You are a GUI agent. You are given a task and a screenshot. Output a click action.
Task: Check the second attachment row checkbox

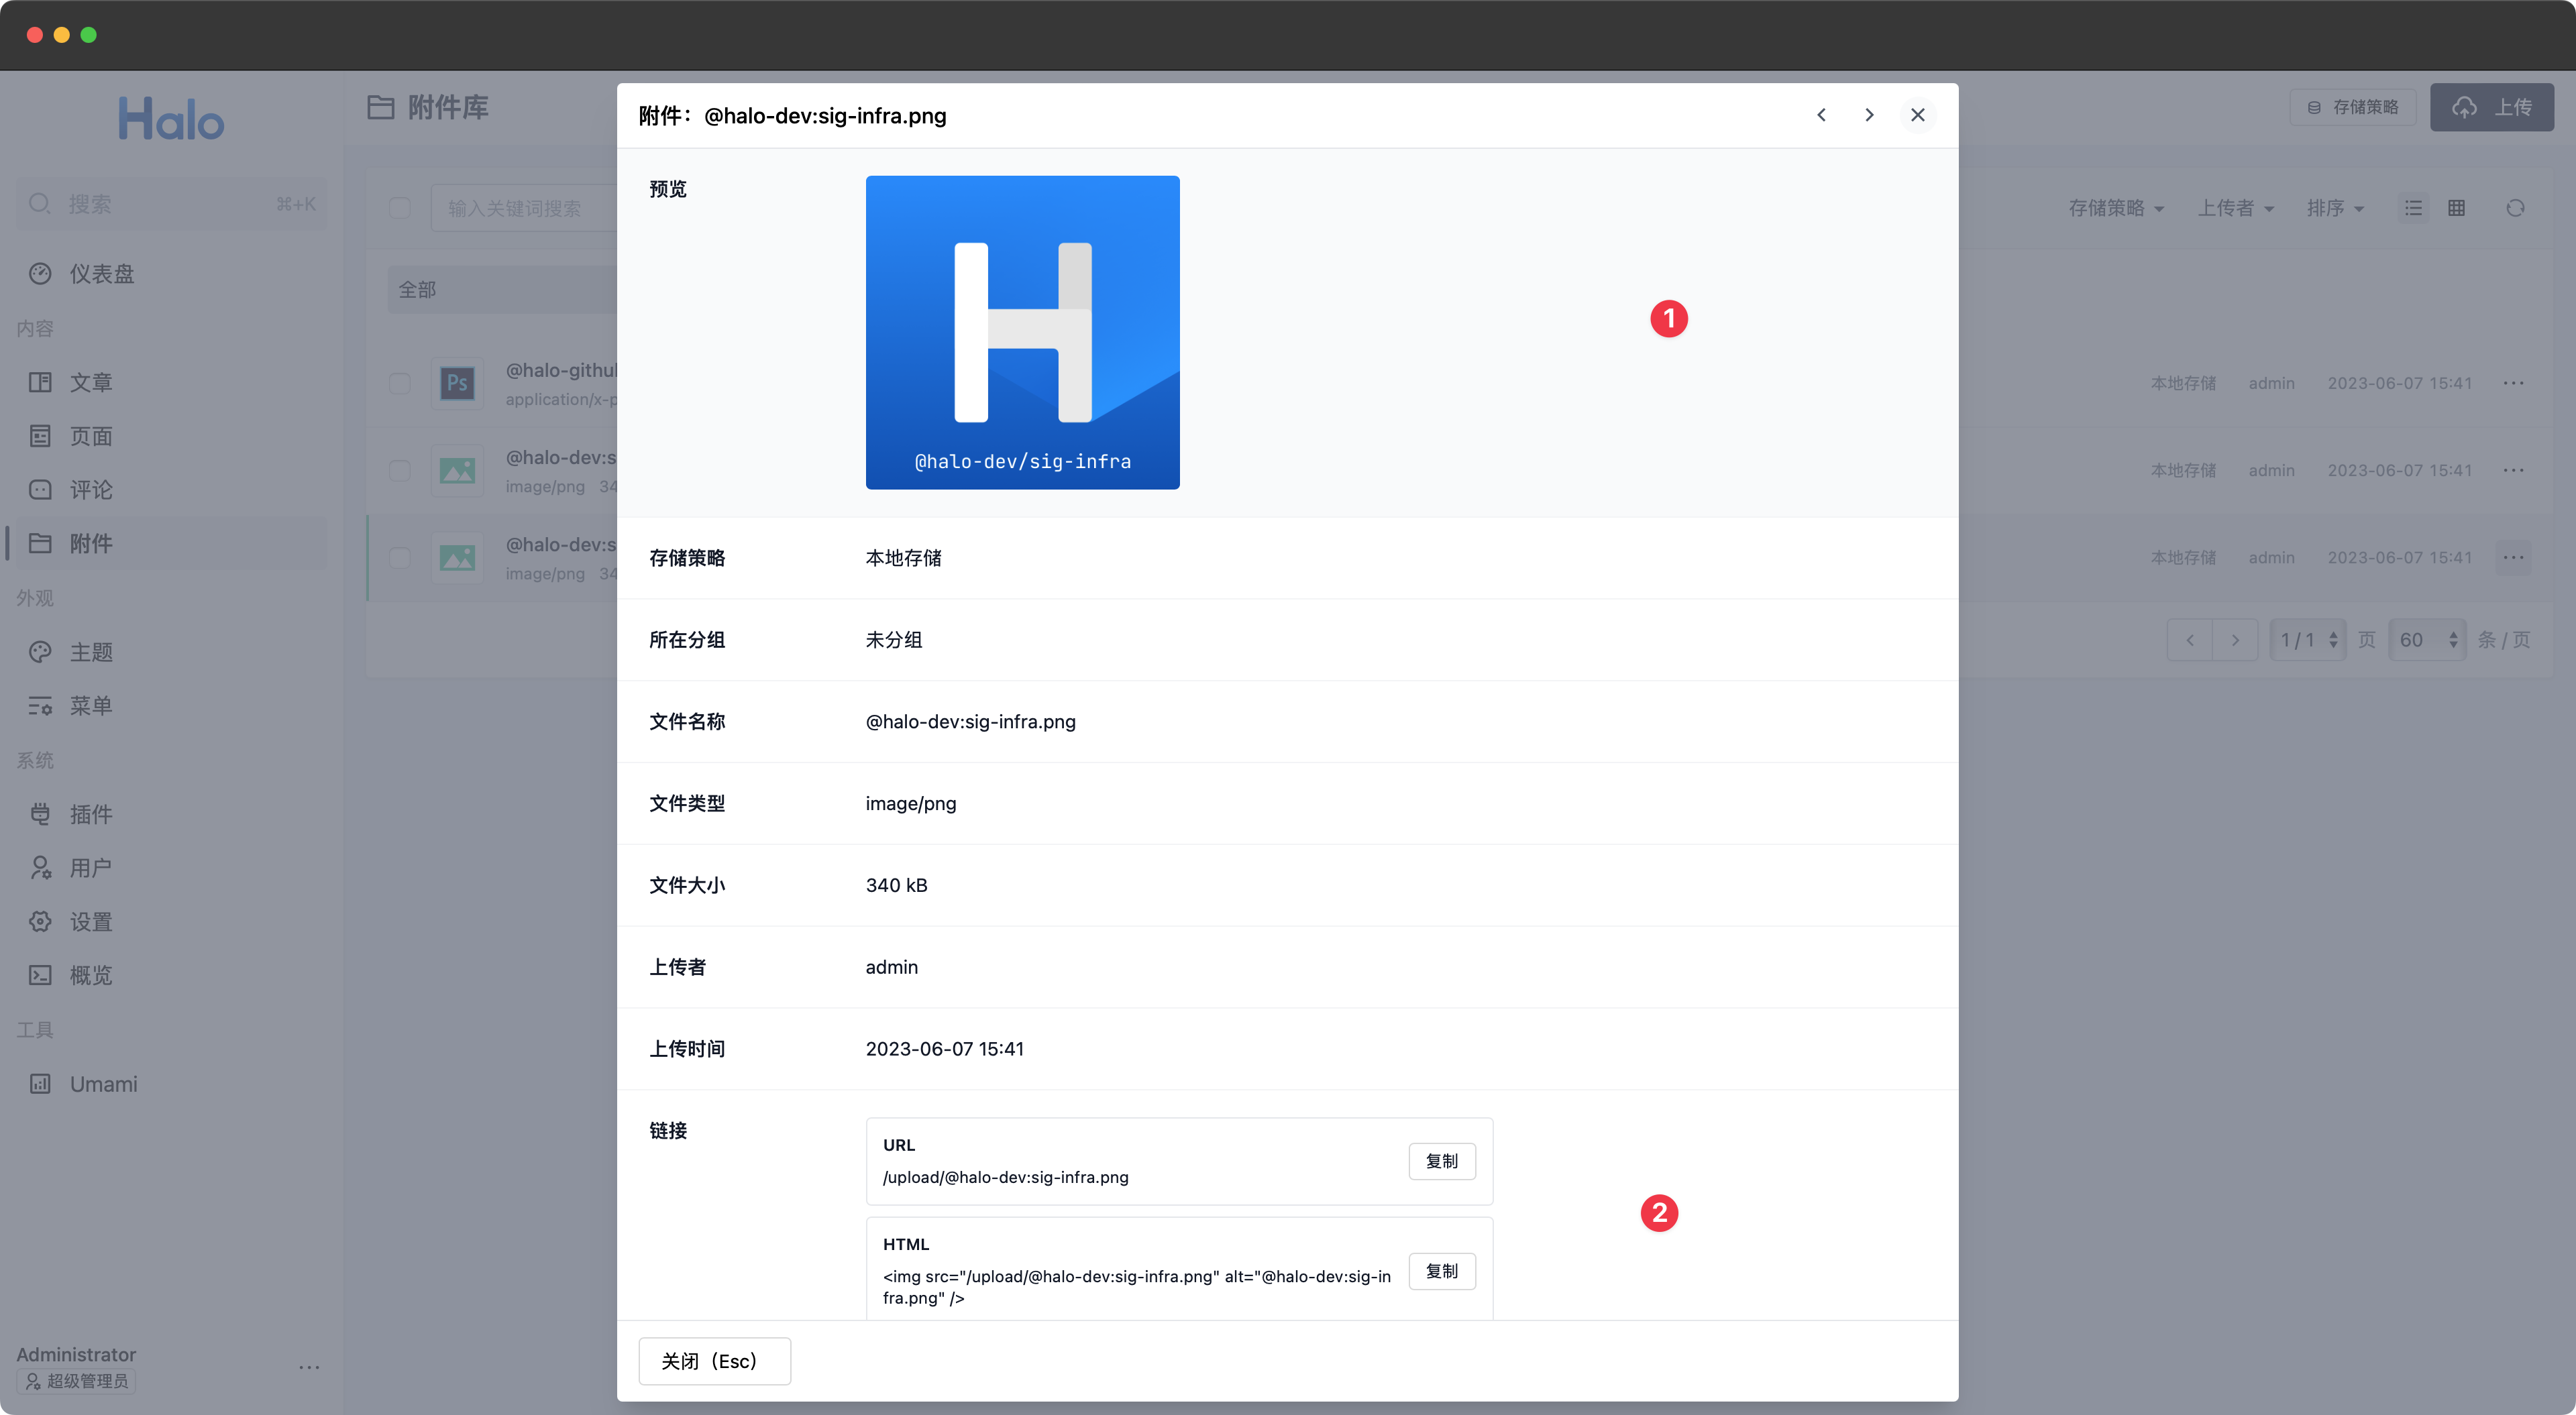(400, 470)
